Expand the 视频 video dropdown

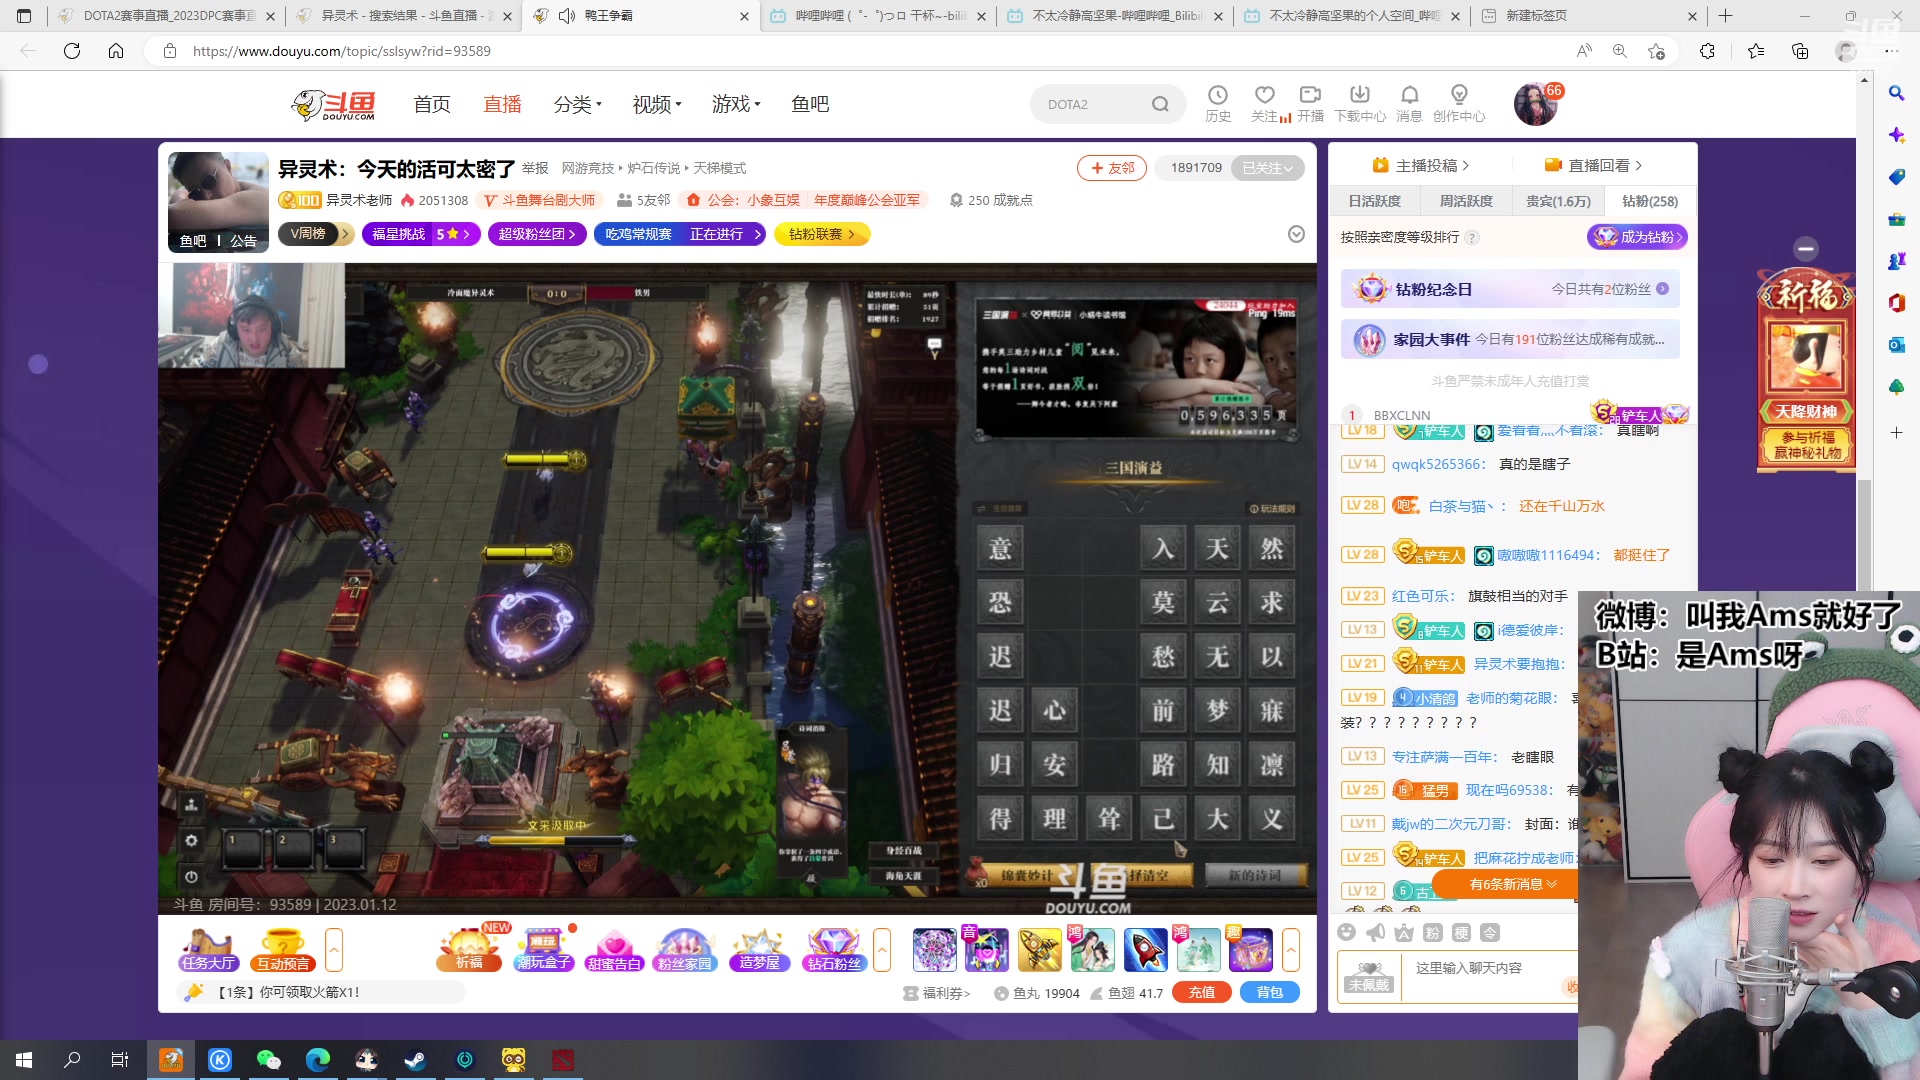pyautogui.click(x=657, y=104)
